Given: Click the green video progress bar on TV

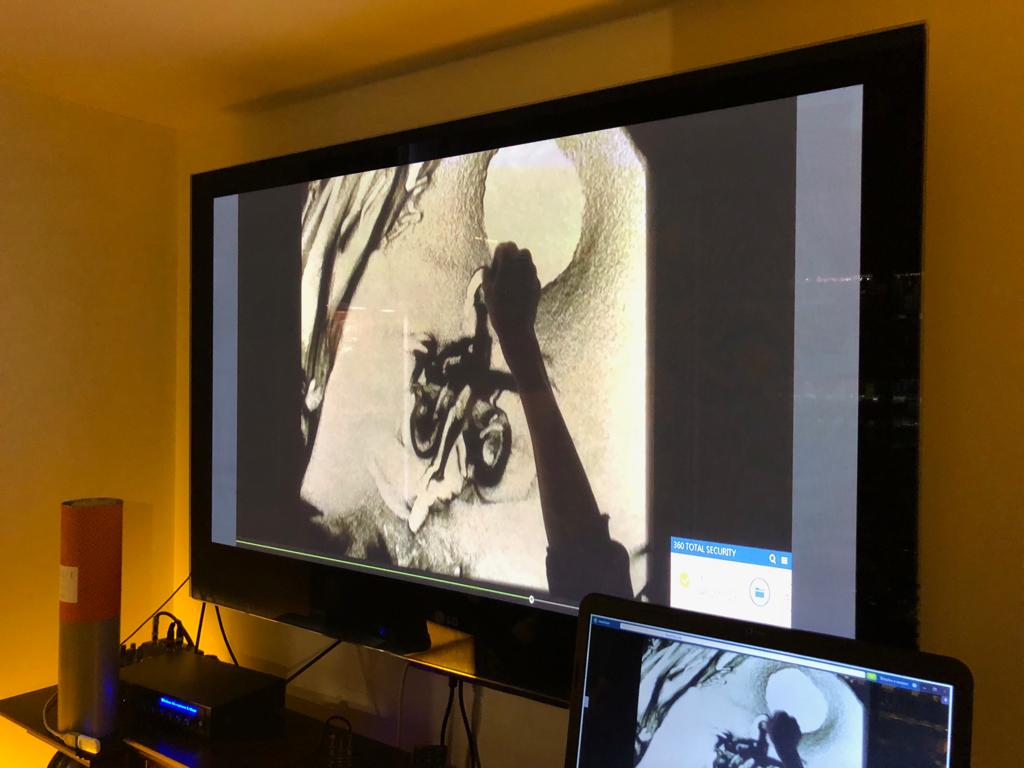Looking at the screenshot, I should 383,569.
